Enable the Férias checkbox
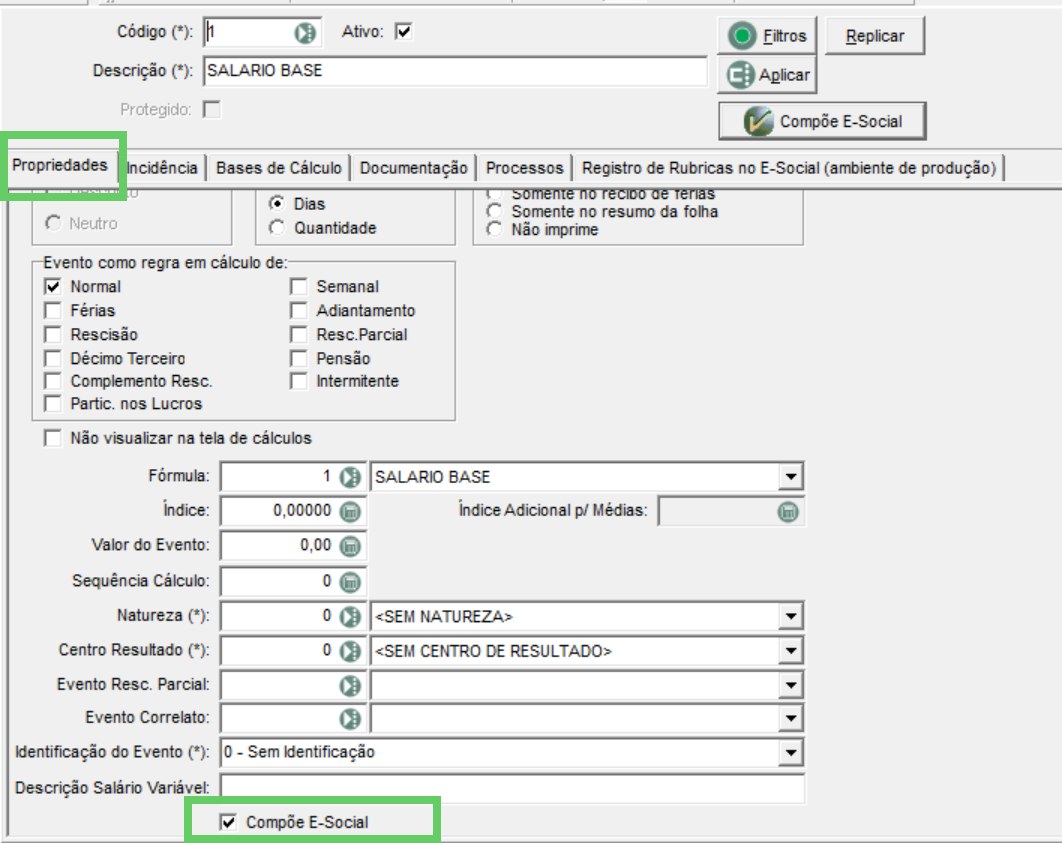The width and height of the screenshot is (1062, 843). pyautogui.click(x=53, y=311)
